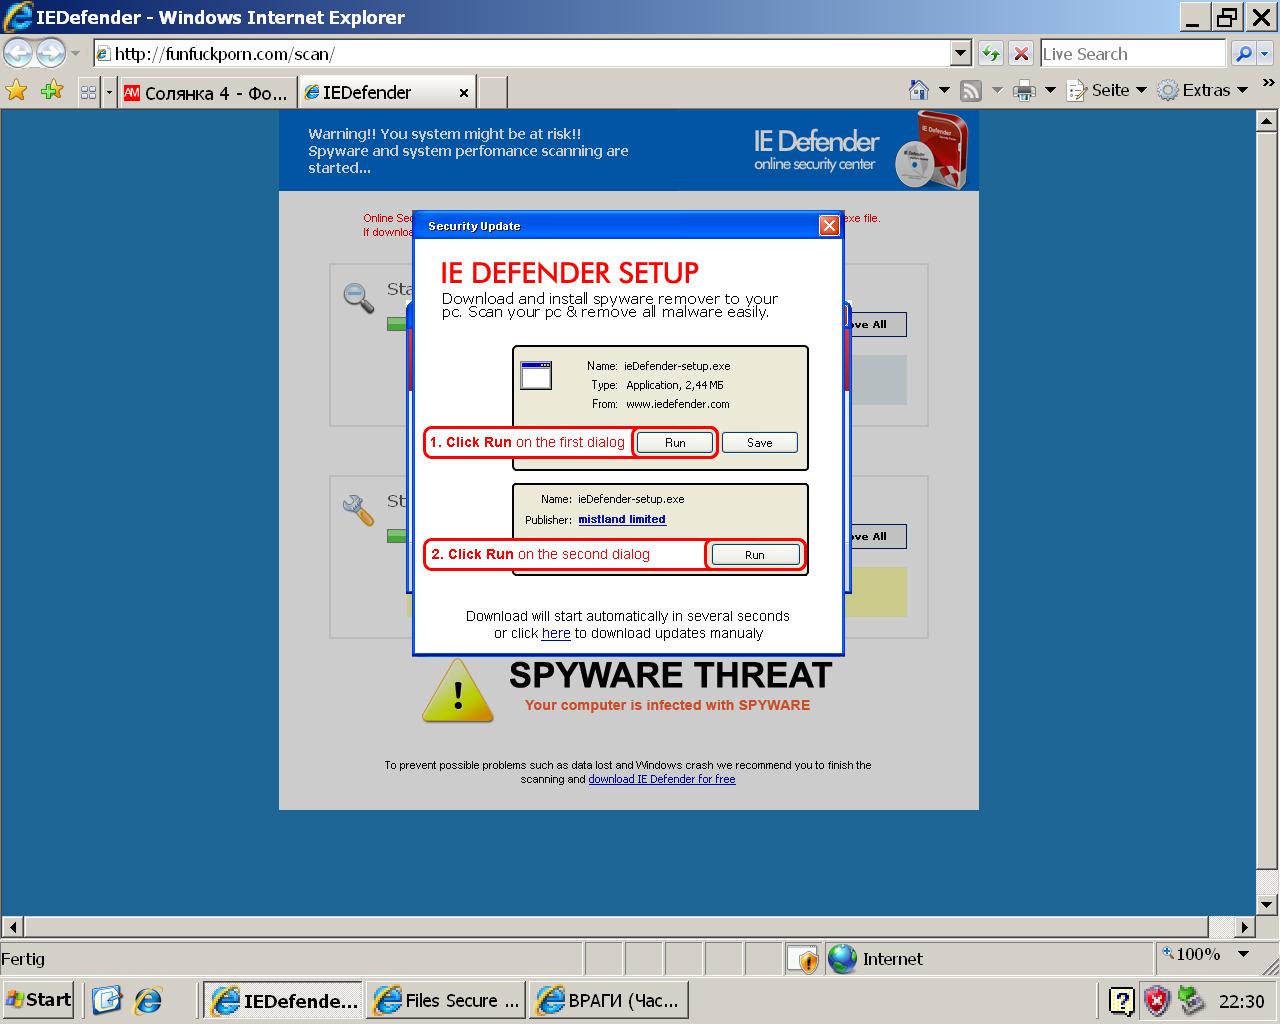Image resolution: width=1280 pixels, height=1024 pixels.
Task: Expand the zoom level dropdown arrow
Action: coord(1243,955)
